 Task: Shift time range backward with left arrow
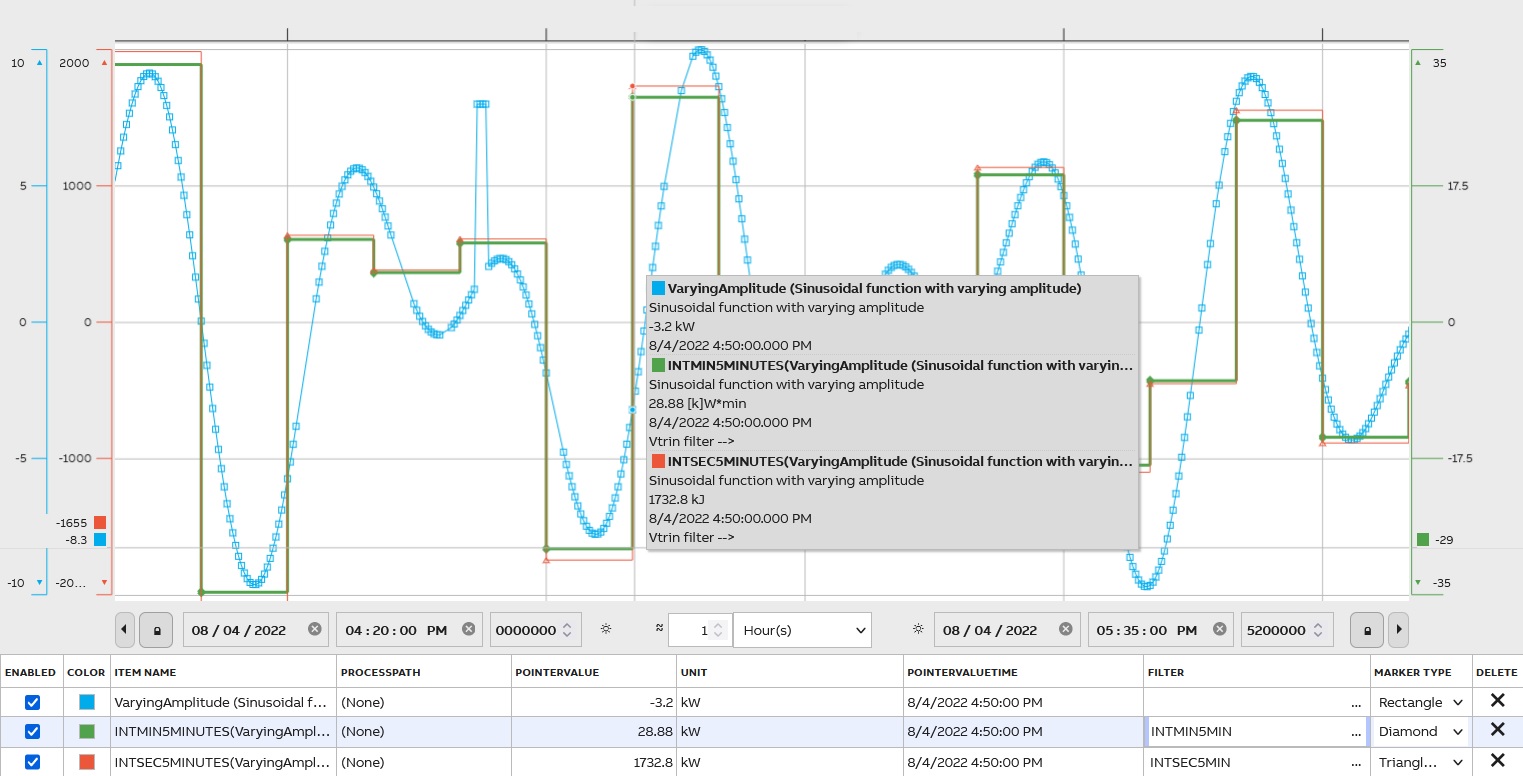(125, 630)
